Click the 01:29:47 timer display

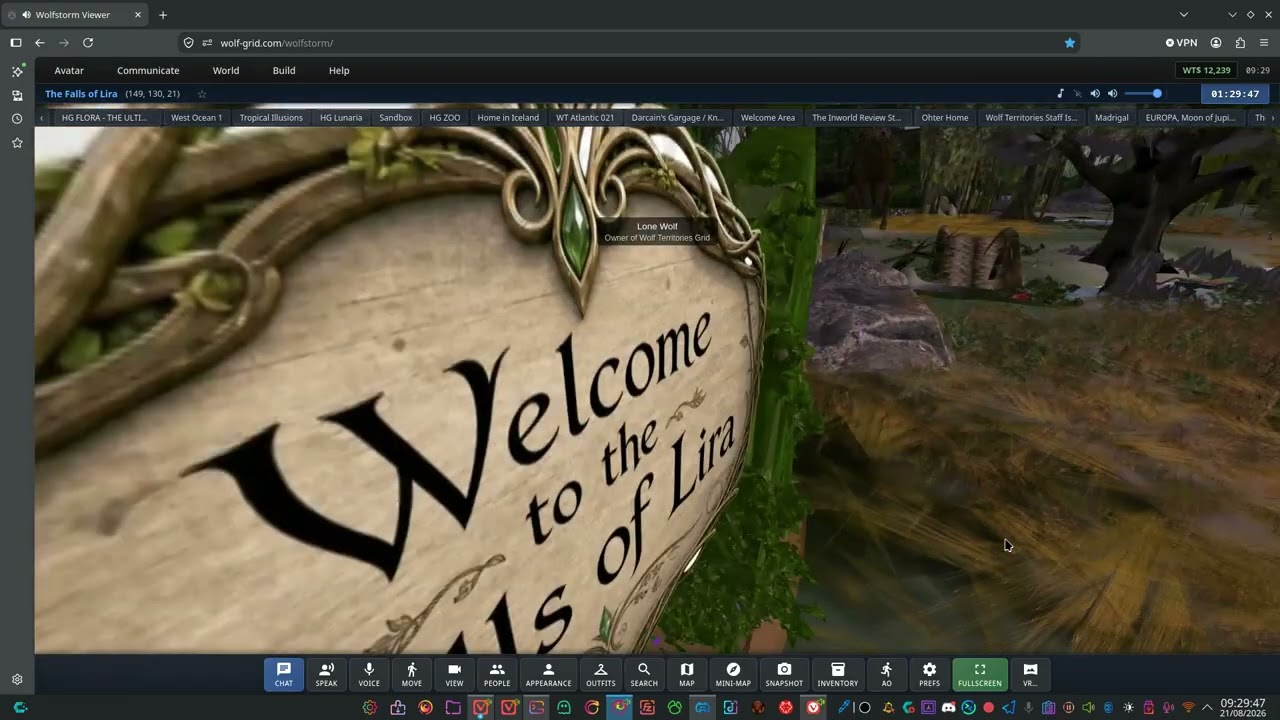(x=1235, y=94)
